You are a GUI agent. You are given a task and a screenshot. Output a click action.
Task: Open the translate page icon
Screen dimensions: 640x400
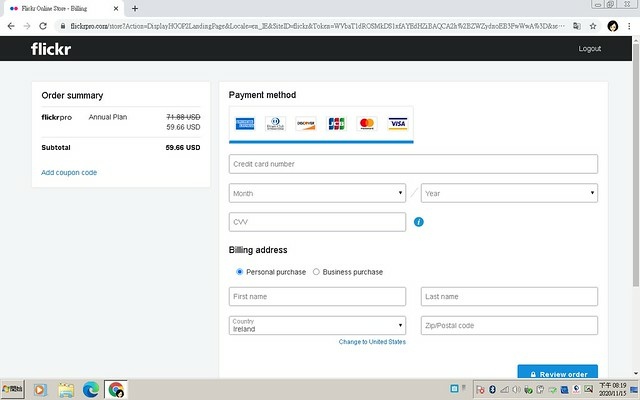click(577, 26)
